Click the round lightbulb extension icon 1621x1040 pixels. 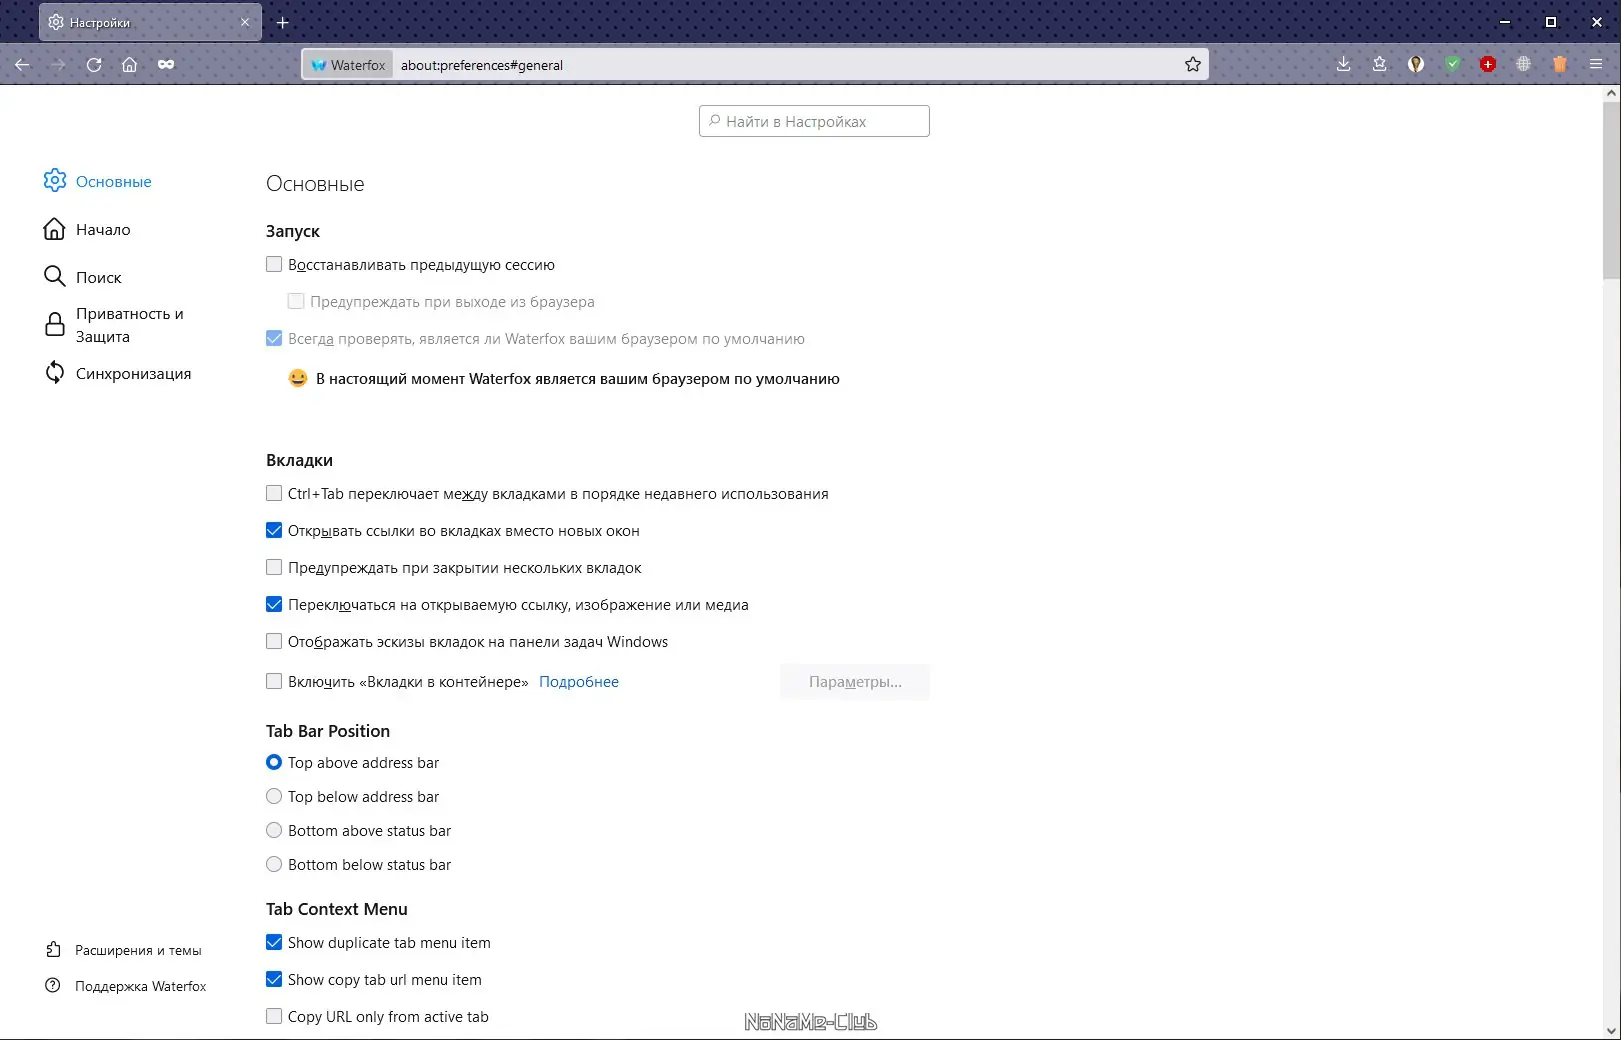(x=1416, y=65)
